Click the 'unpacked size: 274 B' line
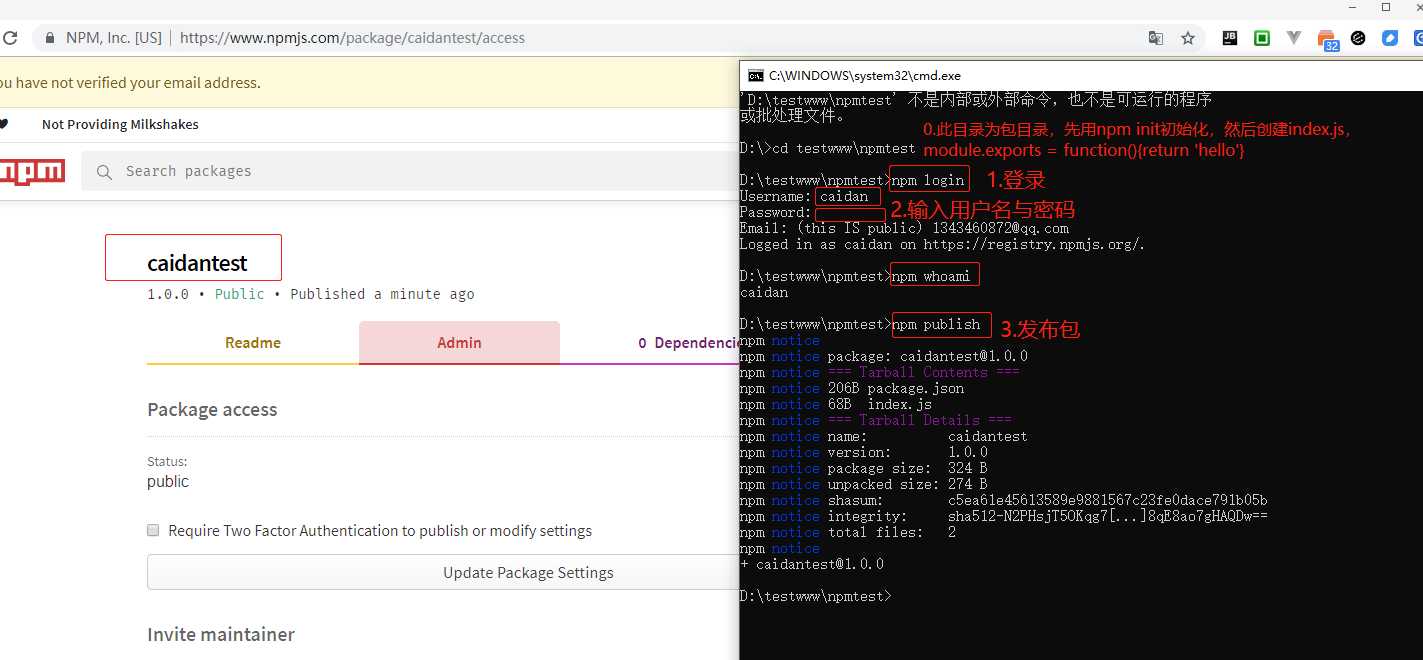The height and width of the screenshot is (660, 1423). 864,484
